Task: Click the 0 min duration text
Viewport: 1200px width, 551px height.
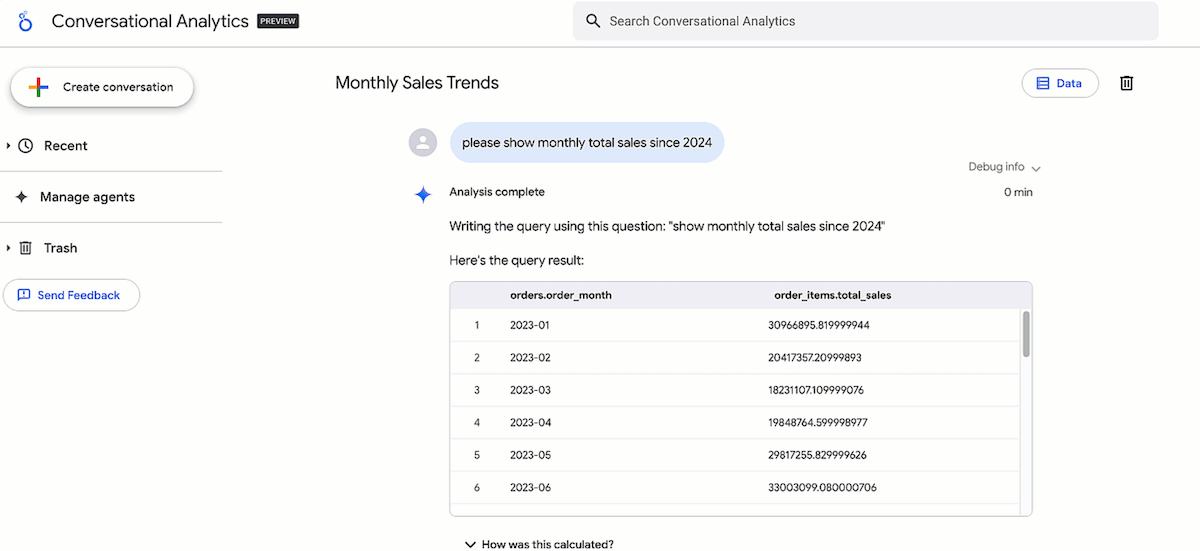Action: pos(1018,192)
